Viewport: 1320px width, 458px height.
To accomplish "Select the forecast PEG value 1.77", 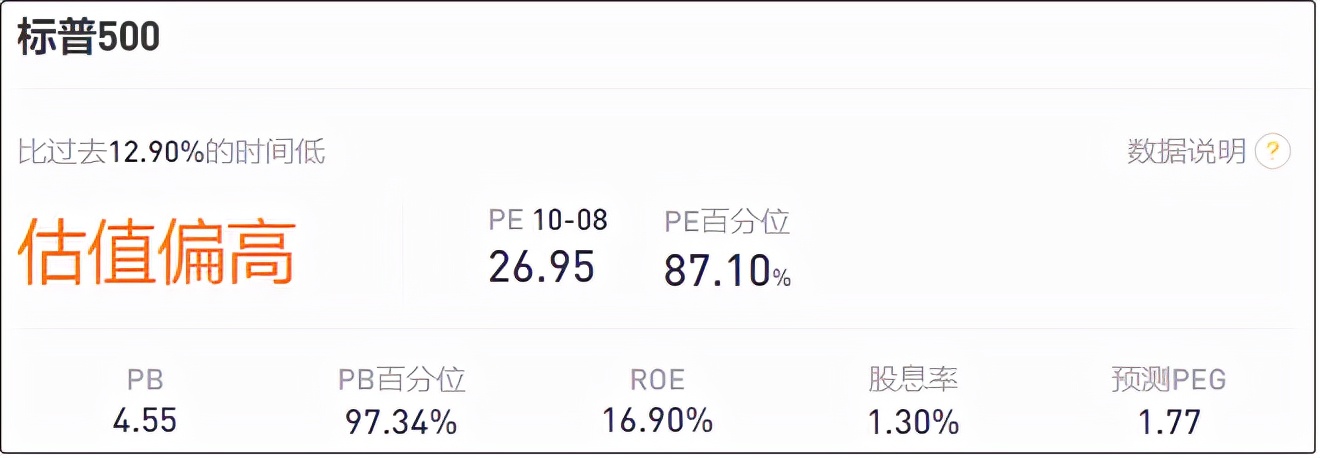I will click(x=1169, y=421).
